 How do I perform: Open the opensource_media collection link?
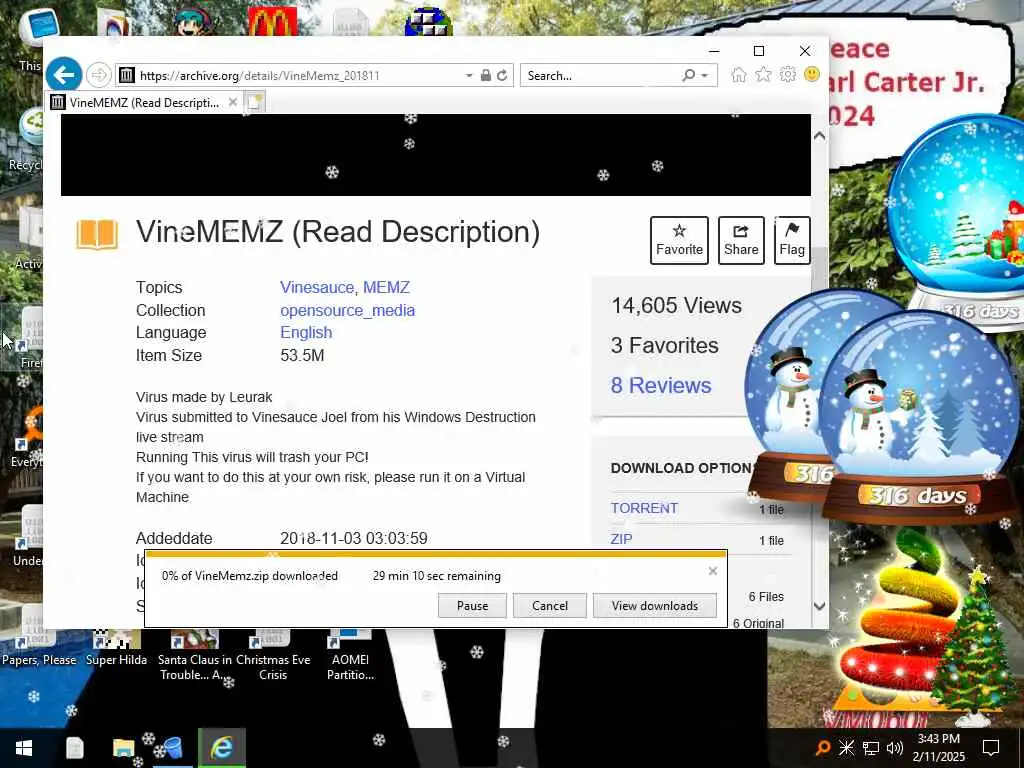click(347, 310)
